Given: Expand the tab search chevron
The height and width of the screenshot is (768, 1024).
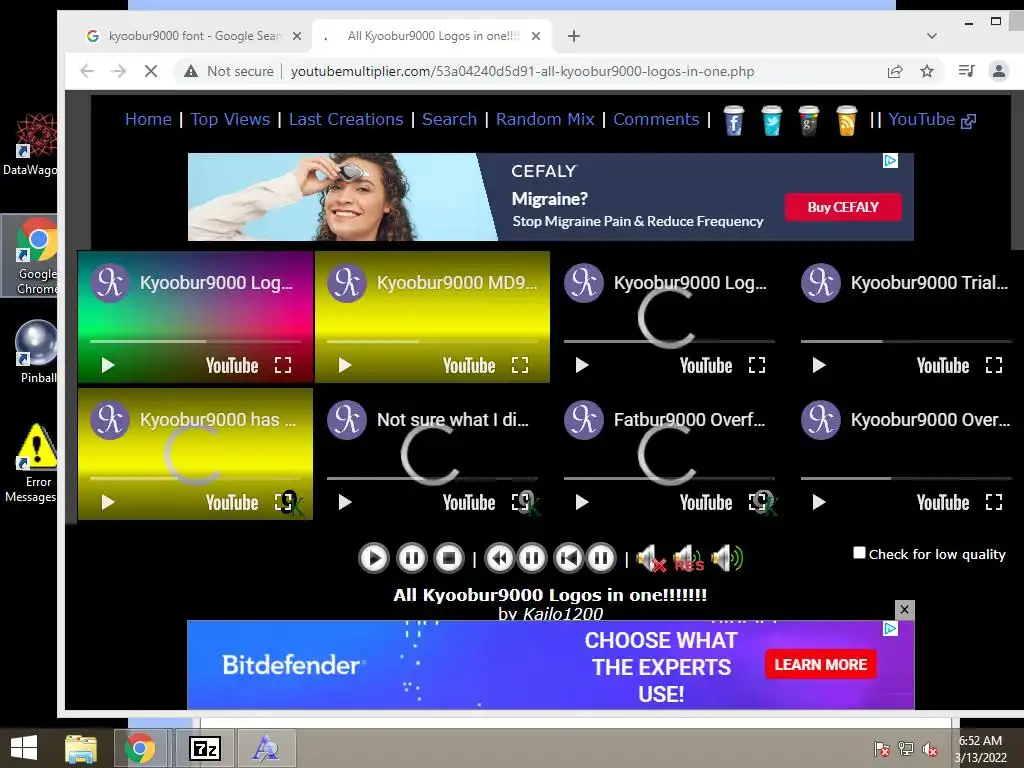Looking at the screenshot, I should click(931, 36).
